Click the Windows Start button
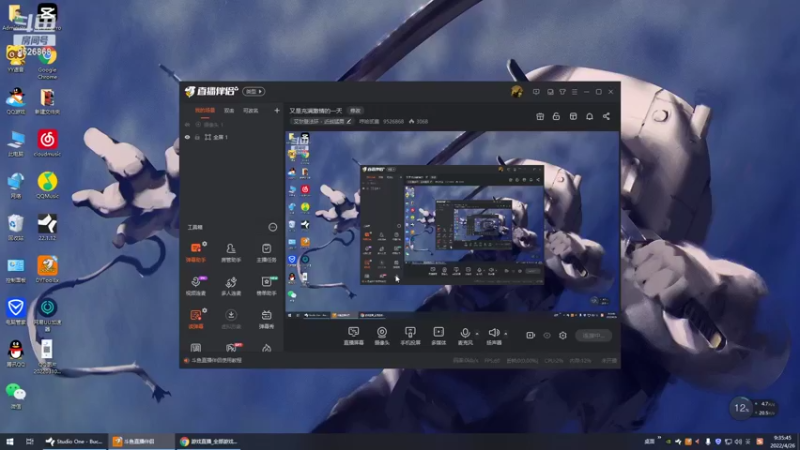The height and width of the screenshot is (450, 800). (10, 441)
